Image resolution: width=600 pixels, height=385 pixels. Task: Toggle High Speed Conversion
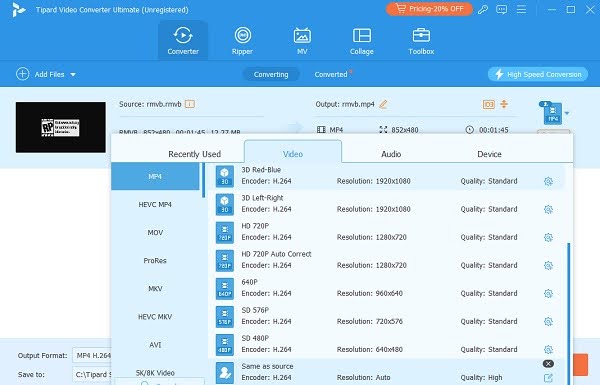tap(538, 74)
